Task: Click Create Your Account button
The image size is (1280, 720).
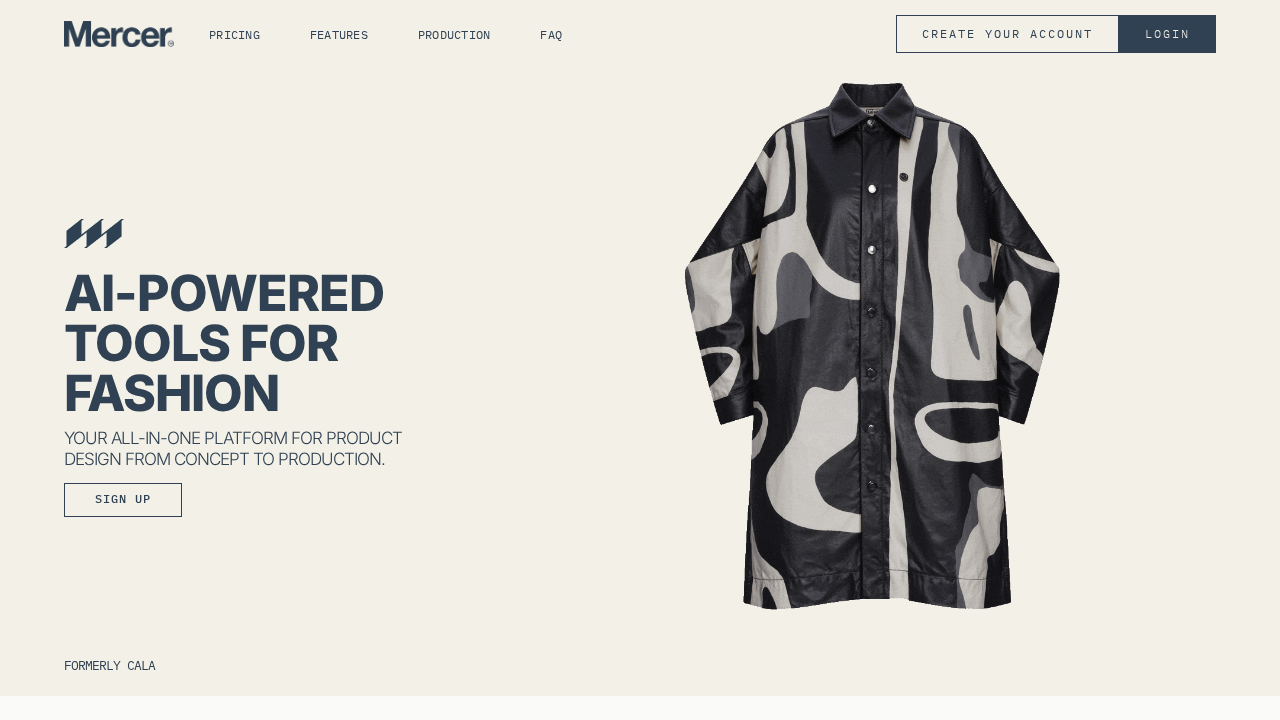Action: [1007, 34]
